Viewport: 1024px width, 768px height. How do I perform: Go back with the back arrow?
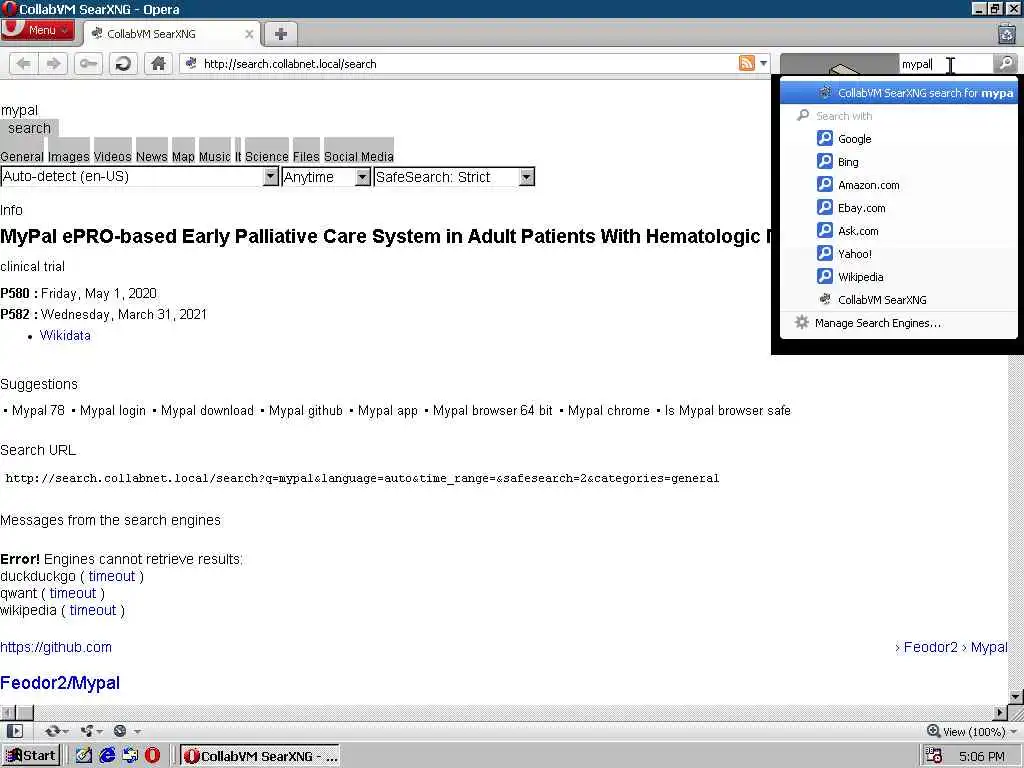(x=24, y=63)
